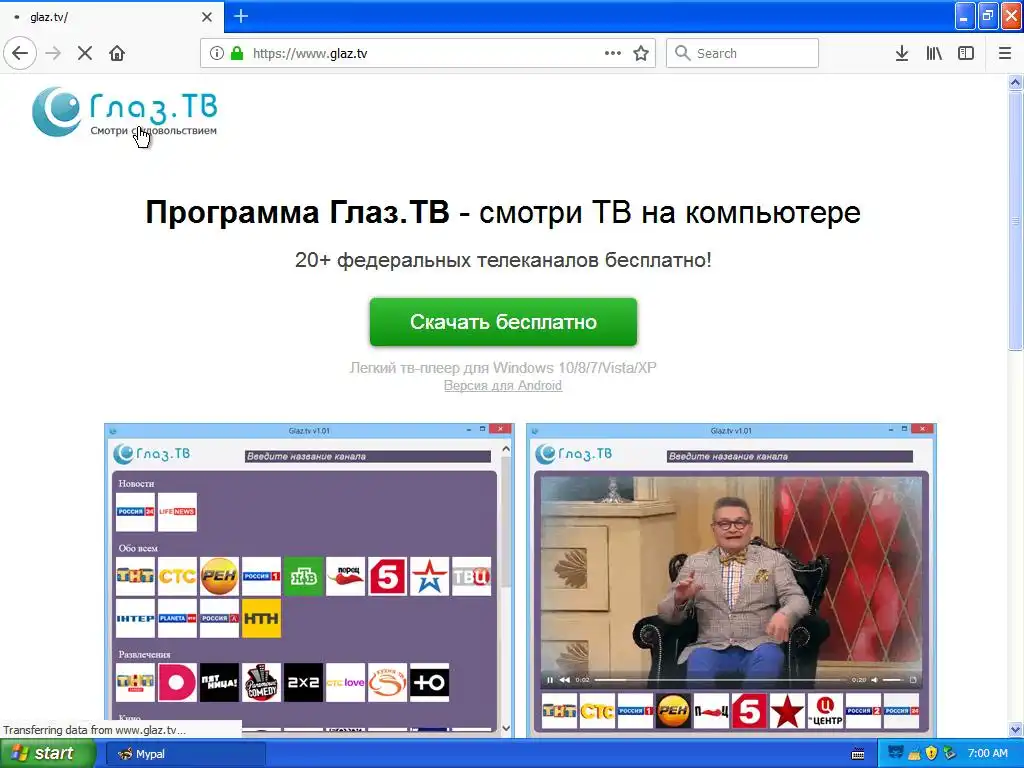Open downloads panel
Image resolution: width=1024 pixels, height=768 pixels.
tap(901, 53)
